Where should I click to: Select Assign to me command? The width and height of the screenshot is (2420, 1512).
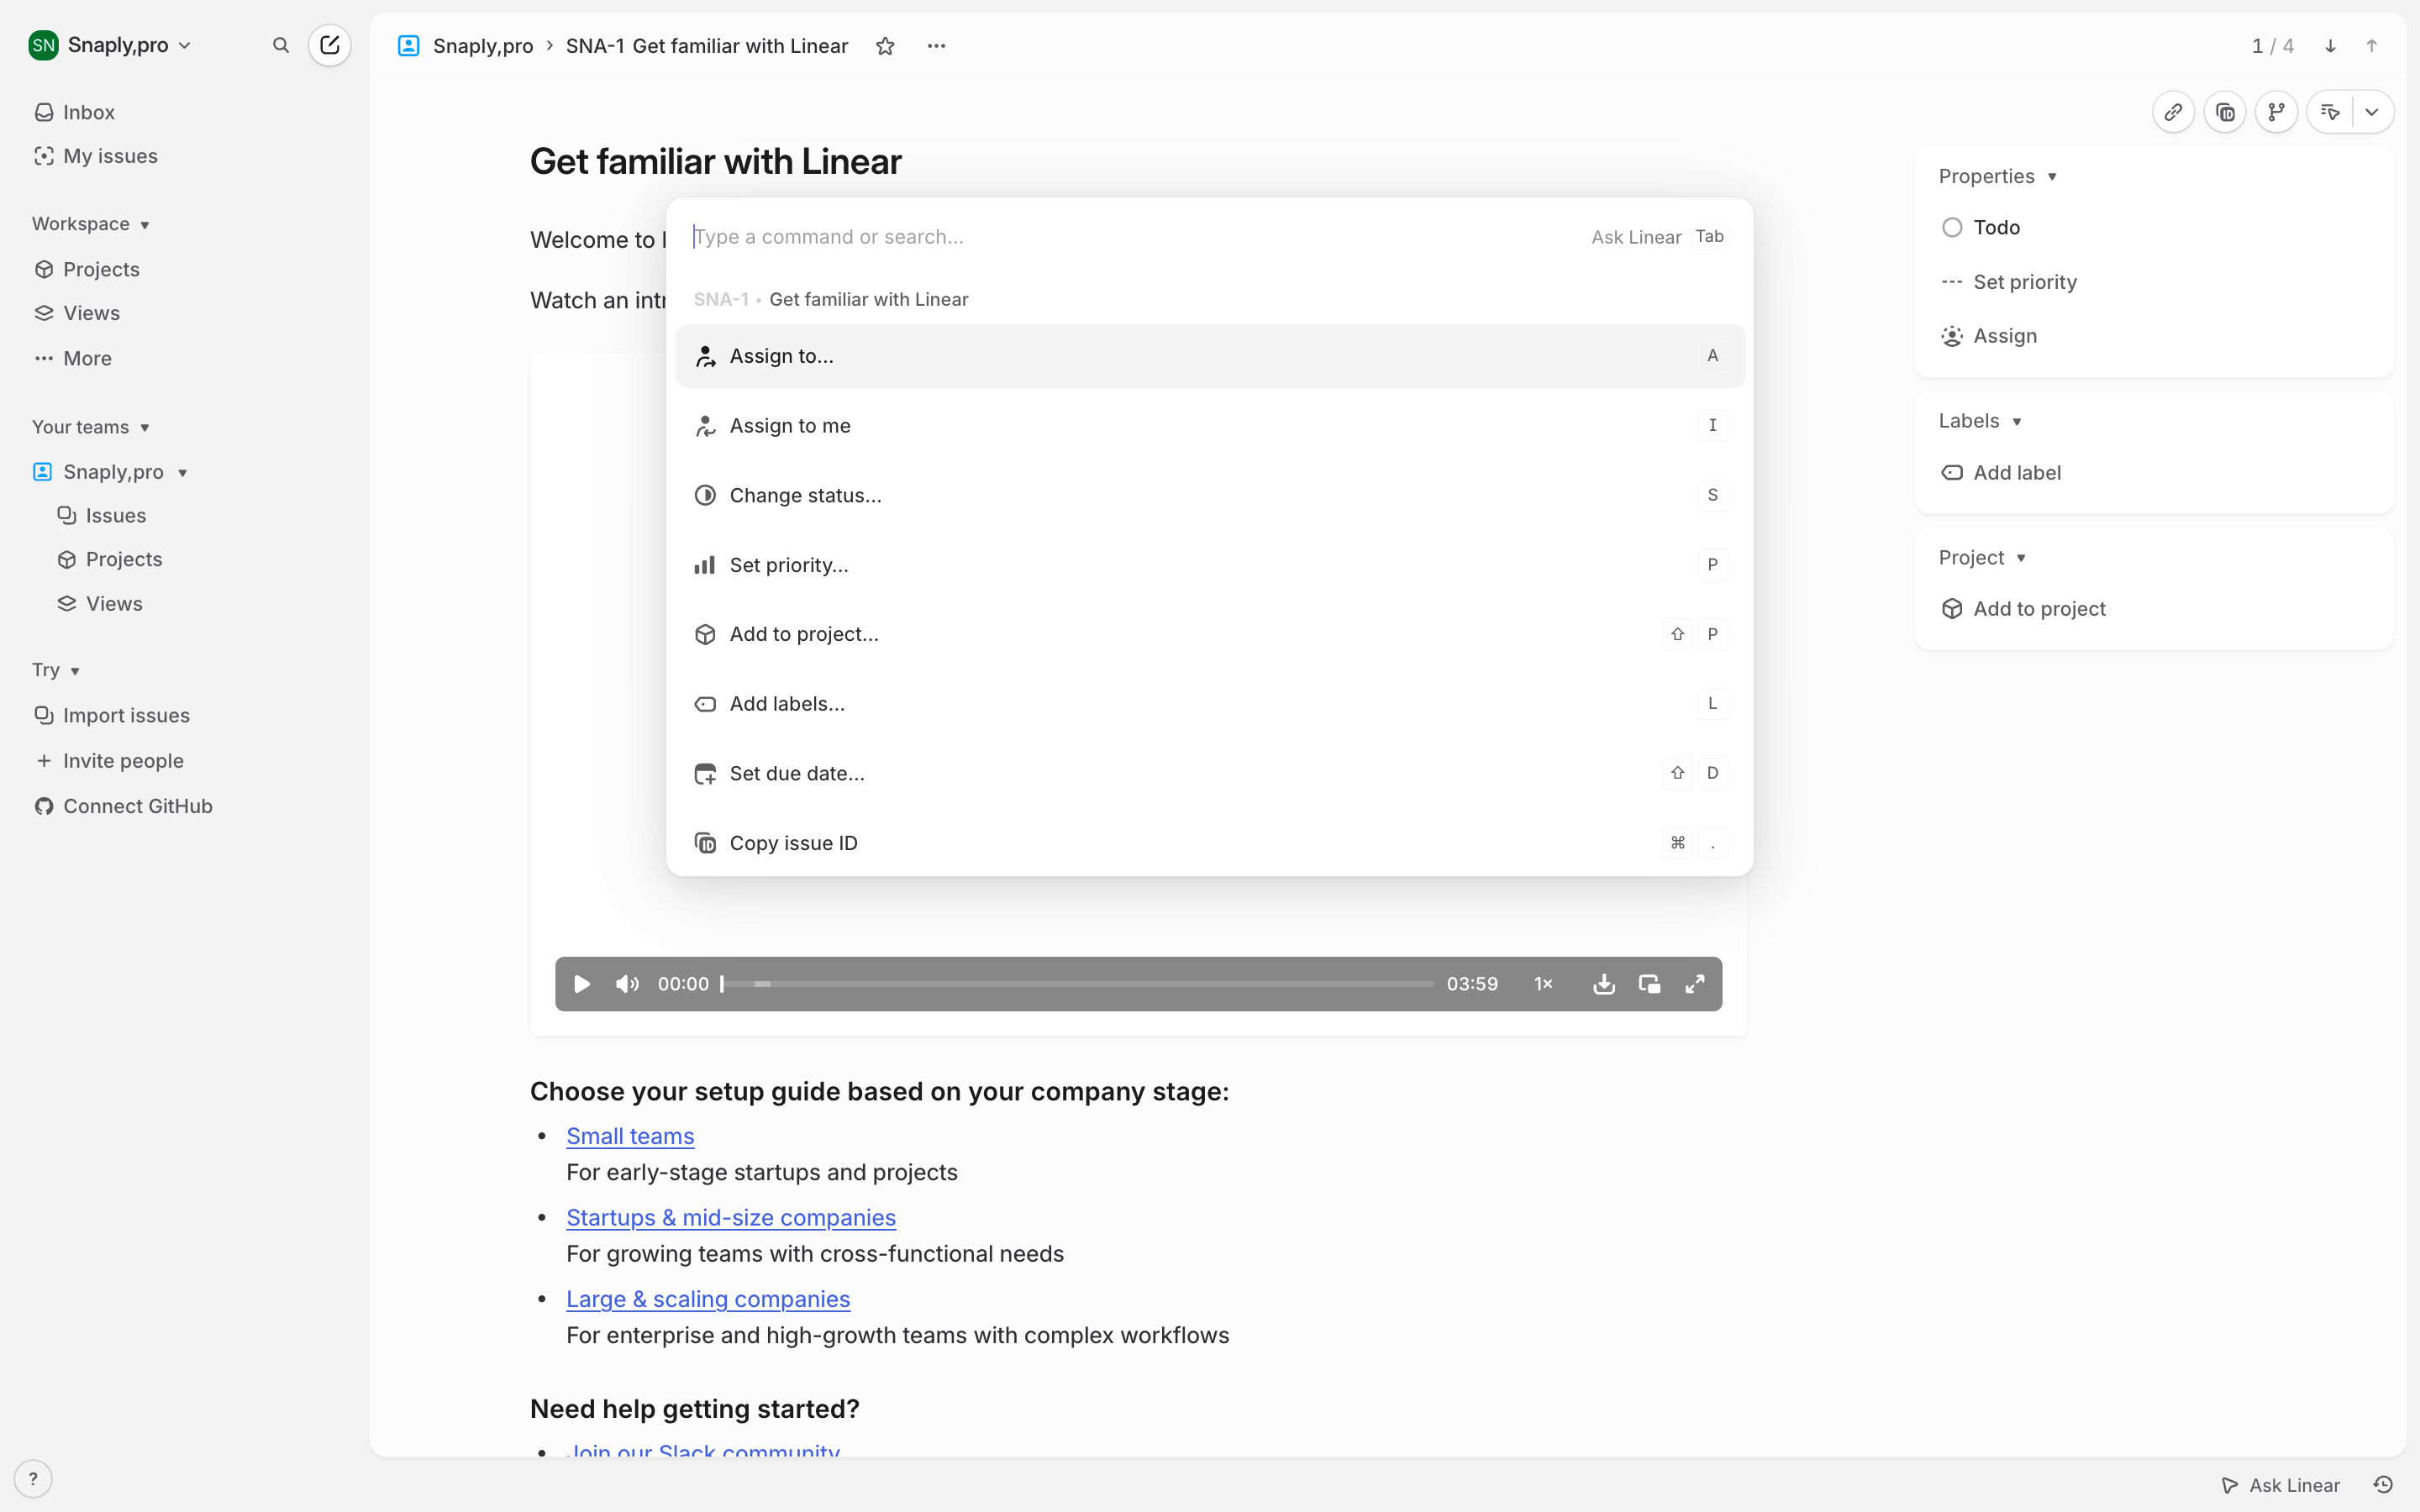tap(1210, 425)
